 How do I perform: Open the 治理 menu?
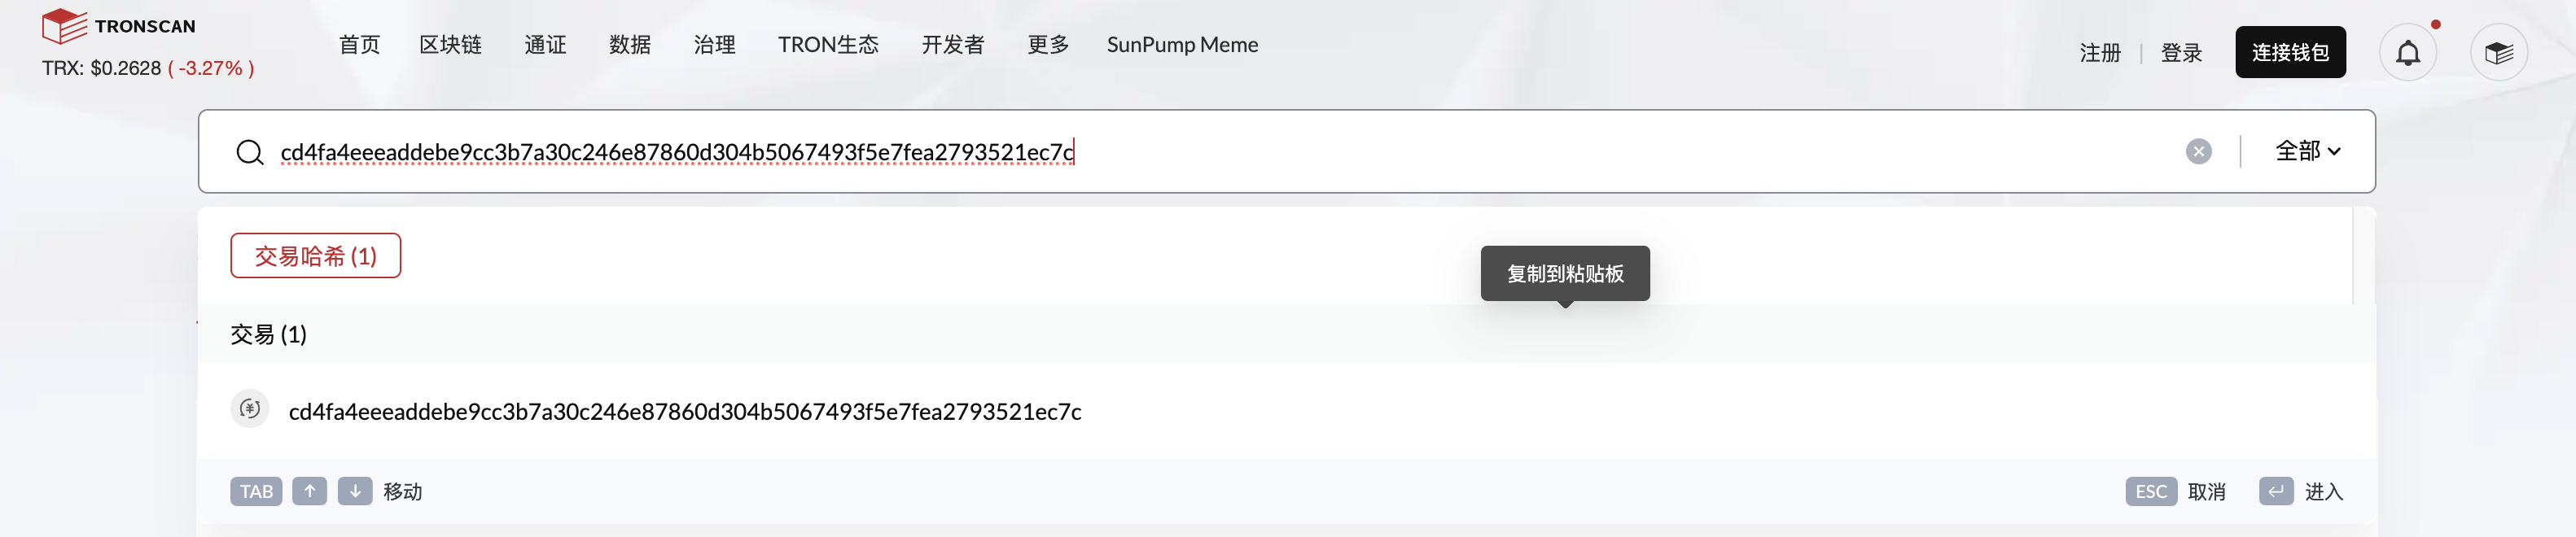[x=715, y=45]
